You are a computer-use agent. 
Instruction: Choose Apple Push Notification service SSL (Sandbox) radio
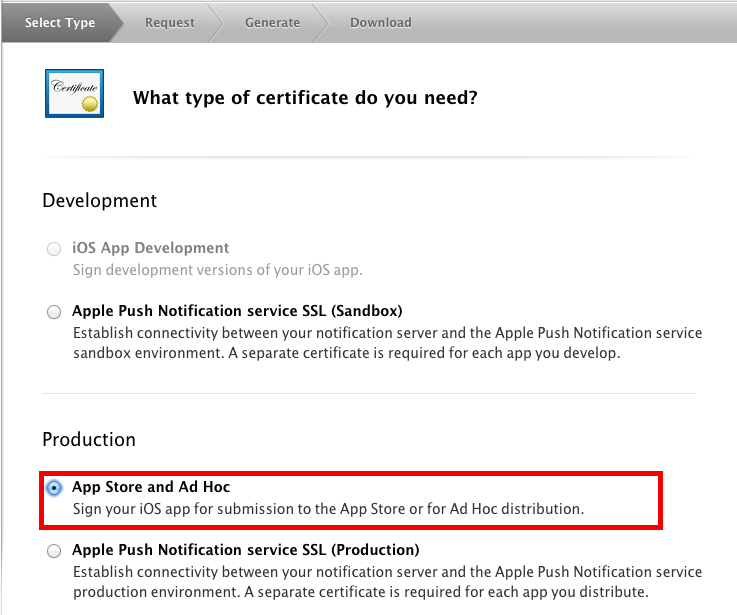click(x=54, y=312)
